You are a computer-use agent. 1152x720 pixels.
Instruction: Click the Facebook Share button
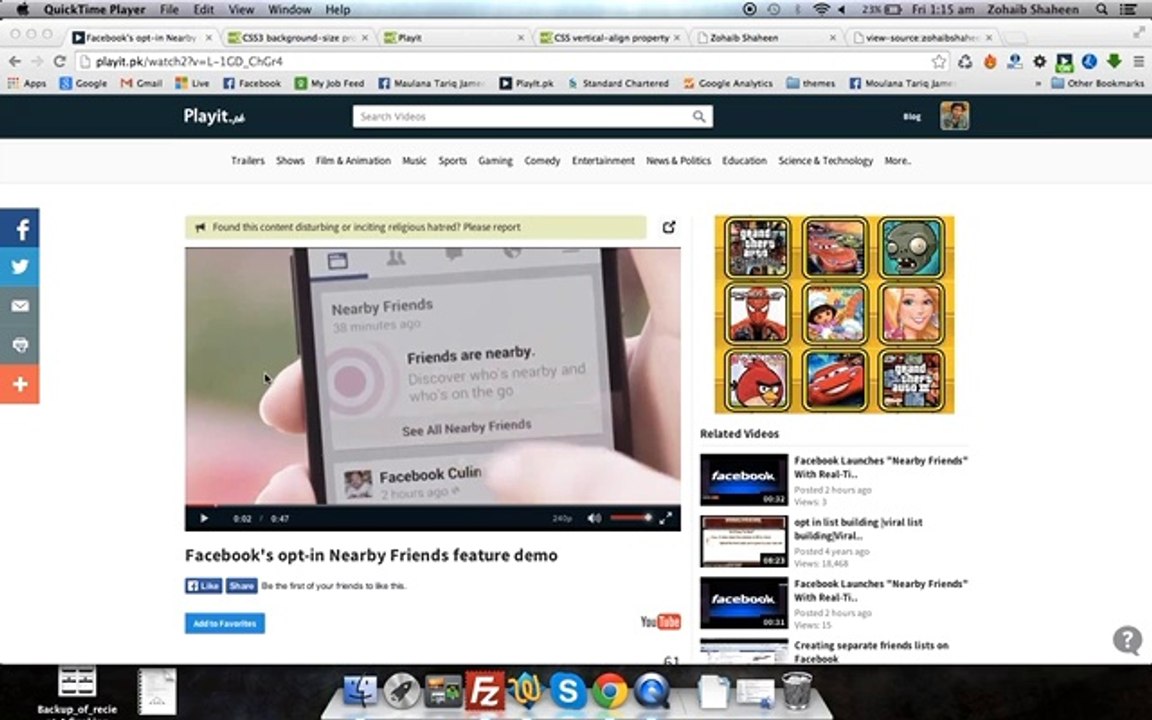coord(241,586)
